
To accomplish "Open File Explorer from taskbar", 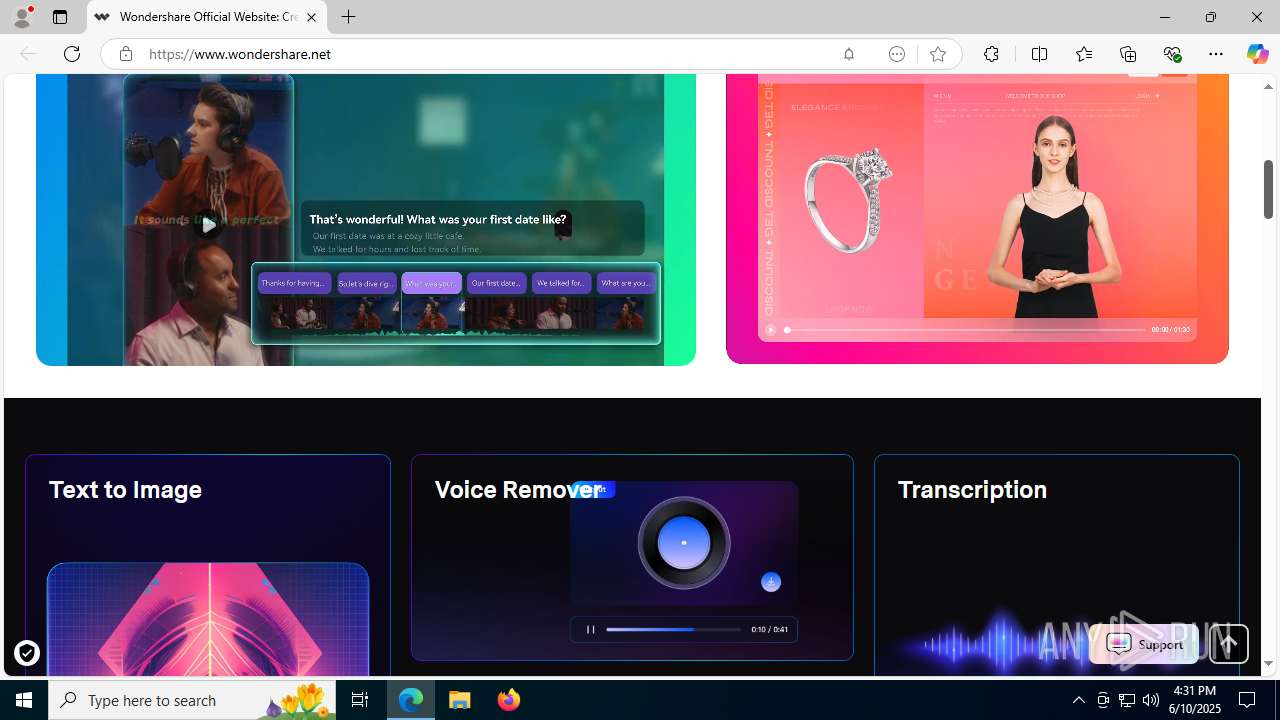I will pyautogui.click(x=460, y=700).
